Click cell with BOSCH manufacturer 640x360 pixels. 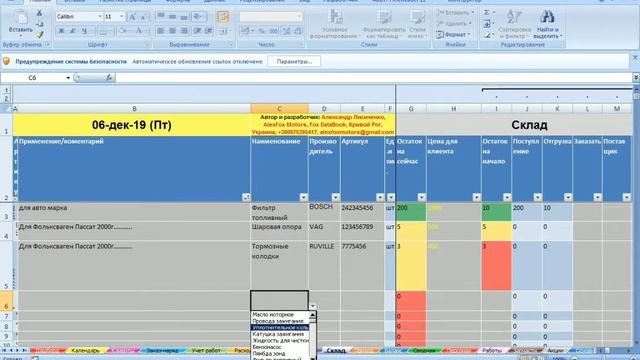click(324, 212)
